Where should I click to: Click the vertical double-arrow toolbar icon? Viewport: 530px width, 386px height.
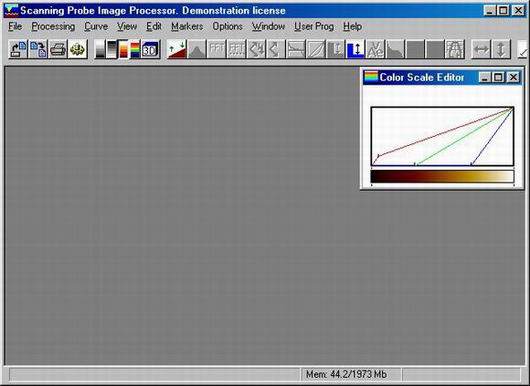coord(501,49)
